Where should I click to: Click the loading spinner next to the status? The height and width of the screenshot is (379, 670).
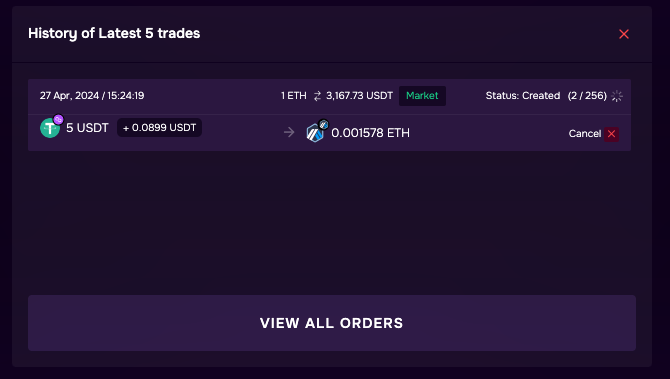[617, 96]
